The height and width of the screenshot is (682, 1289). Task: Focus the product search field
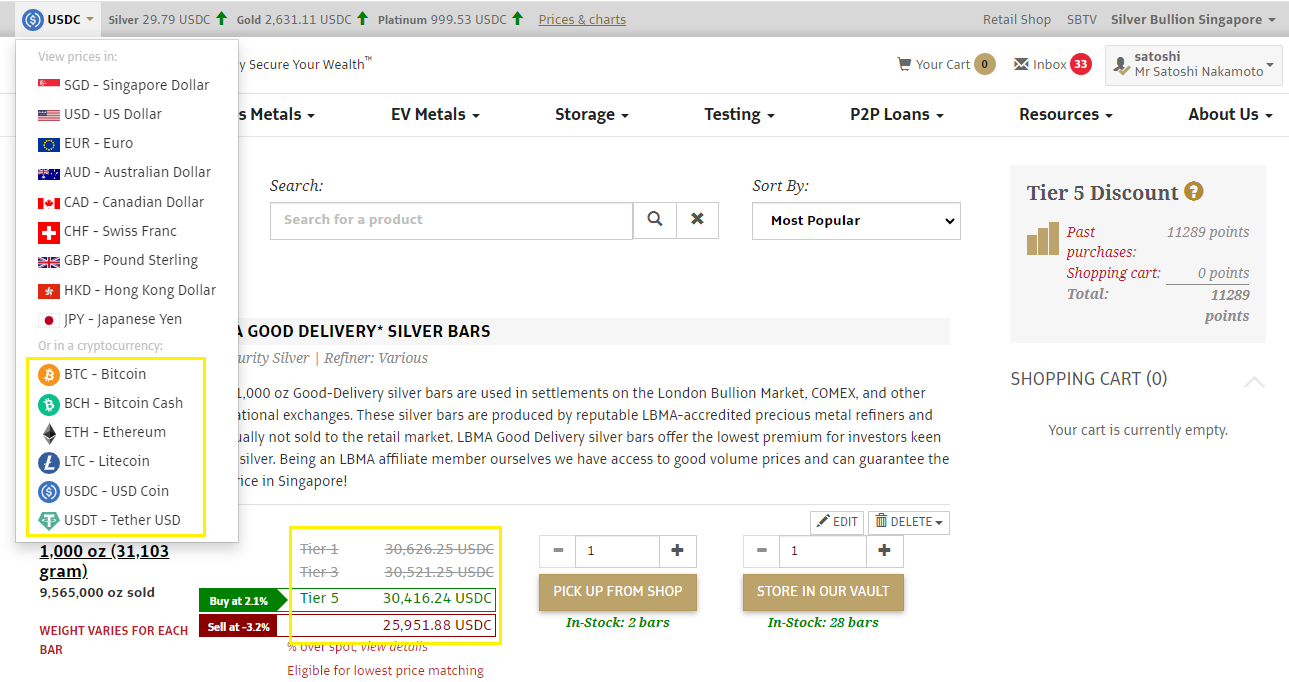tap(451, 220)
